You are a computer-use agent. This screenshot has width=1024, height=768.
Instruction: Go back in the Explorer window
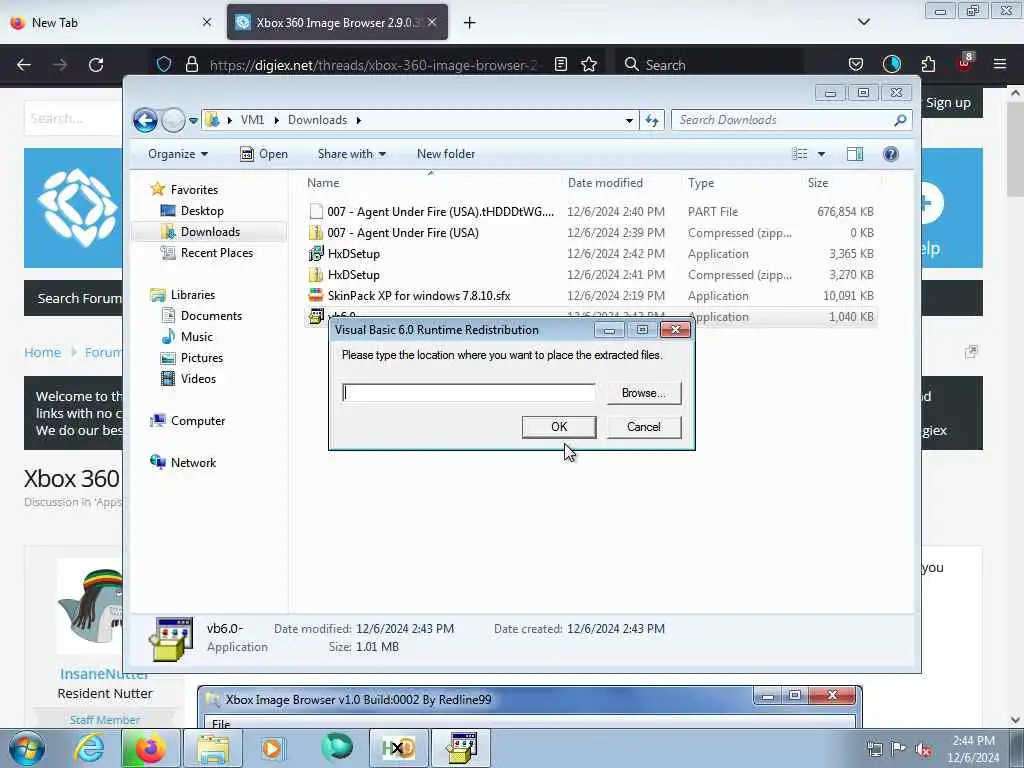[x=145, y=120]
